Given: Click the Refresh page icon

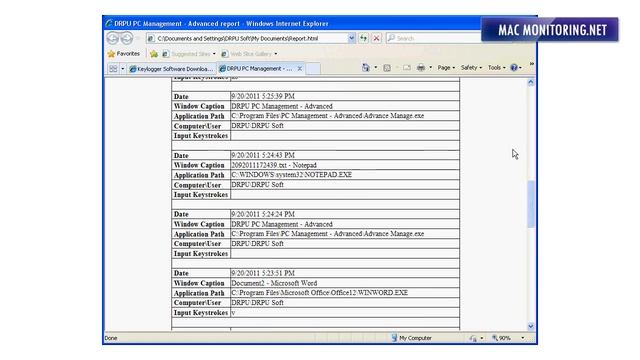Looking at the screenshot, I should [363, 38].
